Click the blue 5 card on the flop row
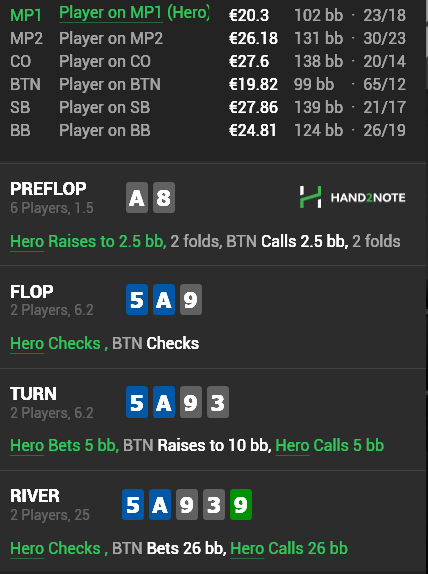 tap(137, 299)
